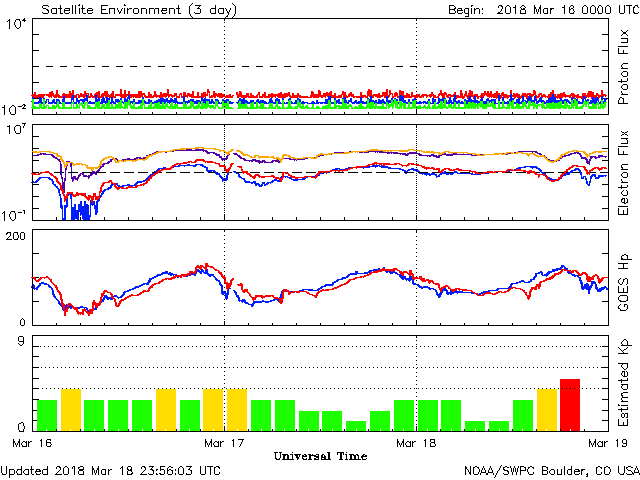Image resolution: width=640 pixels, height=480 pixels.
Task: Click the yellow Kp bar right after the Mar 17 line
Action: [x=237, y=410]
